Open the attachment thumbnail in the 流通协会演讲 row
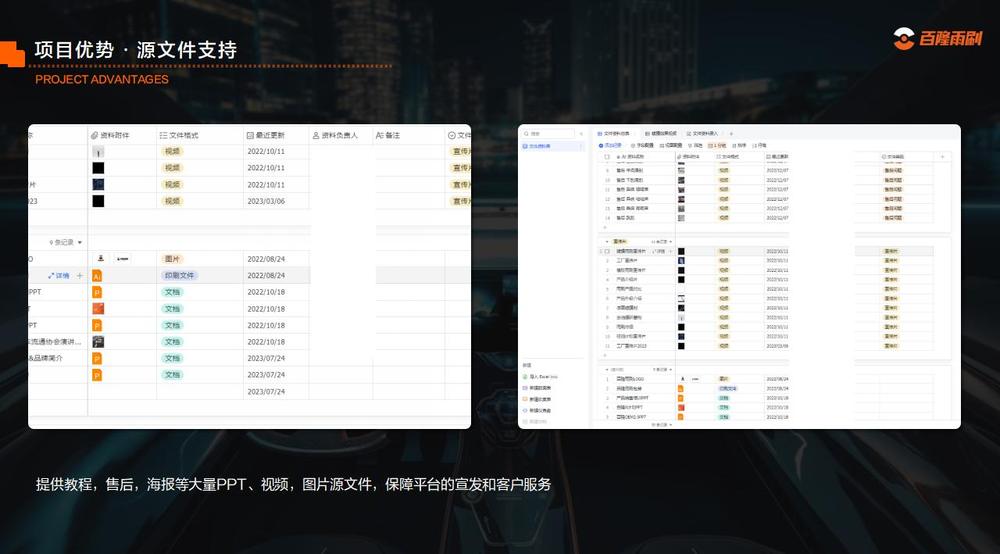1000x554 pixels. point(98,342)
